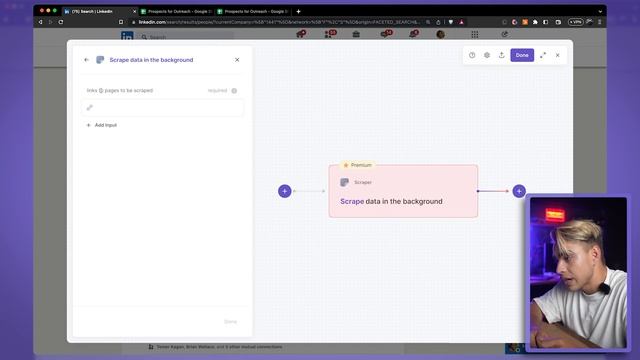Open the info tooltip beside required

tap(234, 91)
